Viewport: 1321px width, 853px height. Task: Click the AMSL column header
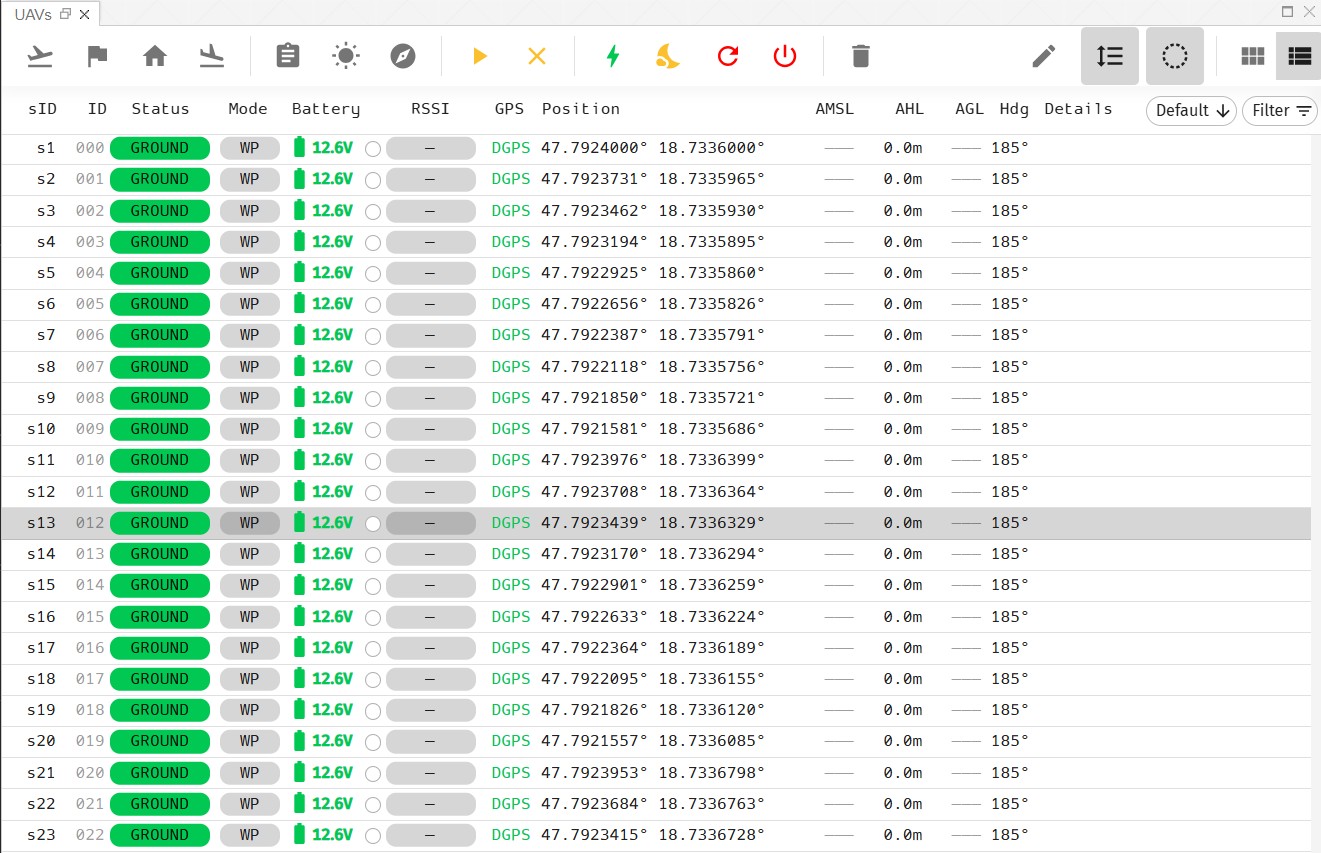pyautogui.click(x=835, y=109)
